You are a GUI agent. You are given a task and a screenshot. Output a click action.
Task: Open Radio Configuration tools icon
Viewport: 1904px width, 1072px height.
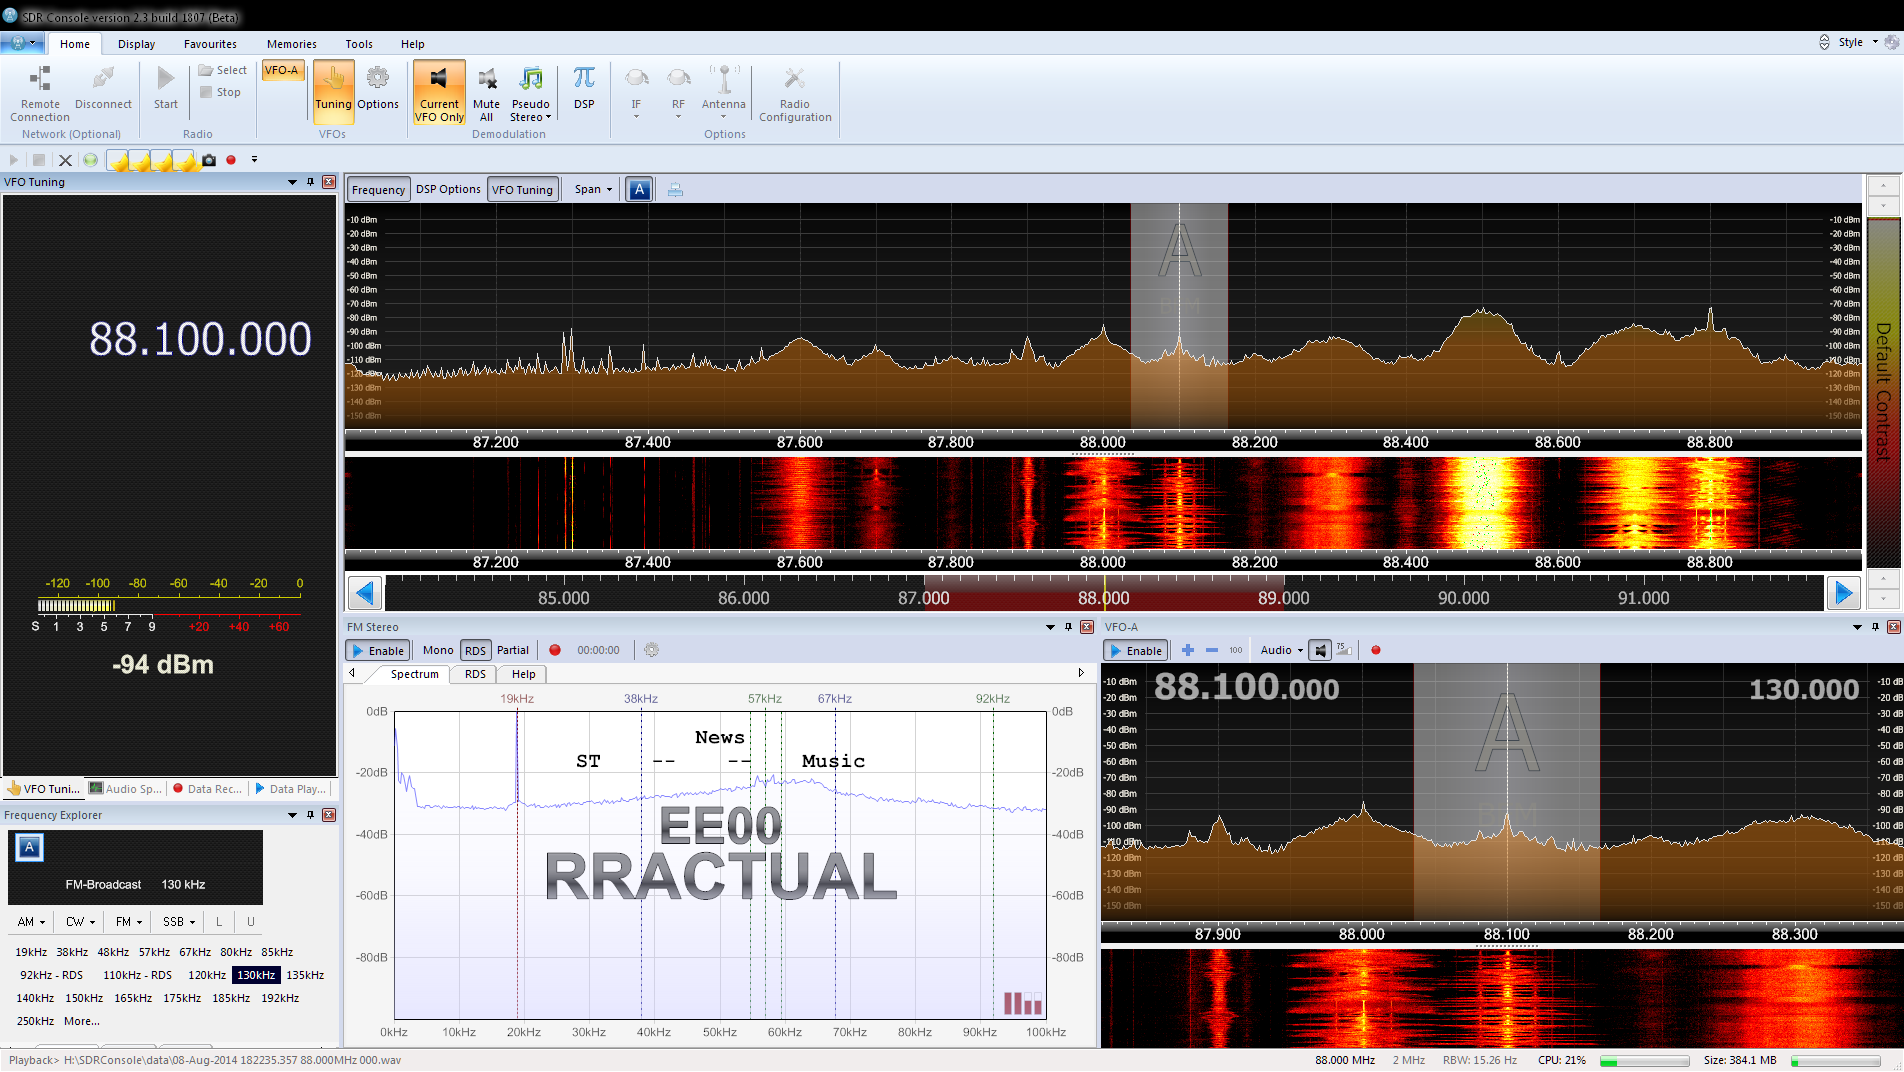click(795, 79)
